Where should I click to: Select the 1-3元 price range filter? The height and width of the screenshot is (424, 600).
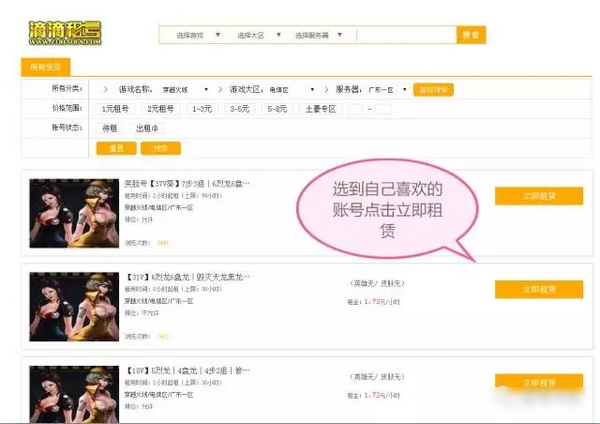(202, 109)
